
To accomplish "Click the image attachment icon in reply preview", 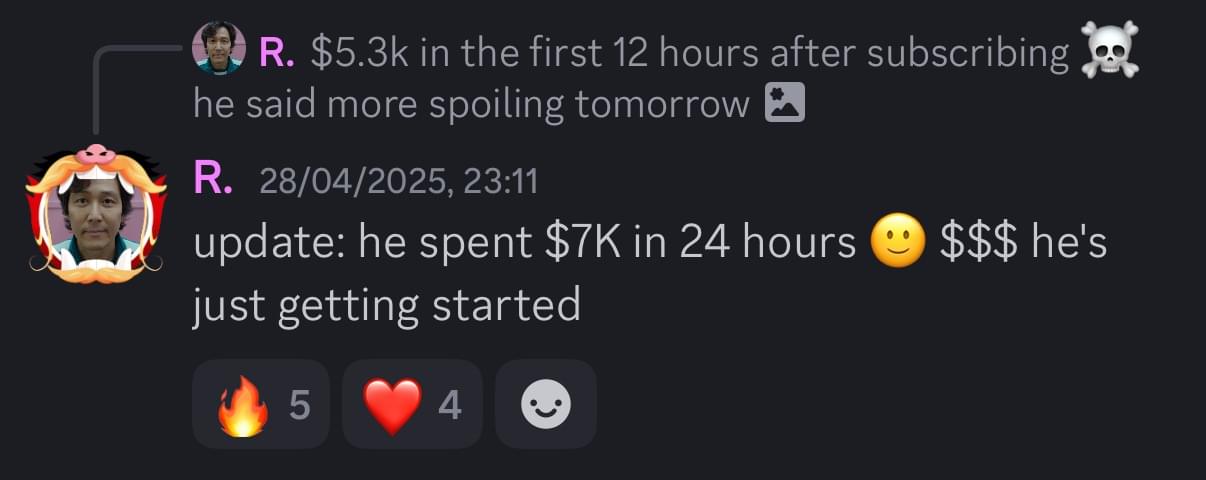I will click(784, 103).
